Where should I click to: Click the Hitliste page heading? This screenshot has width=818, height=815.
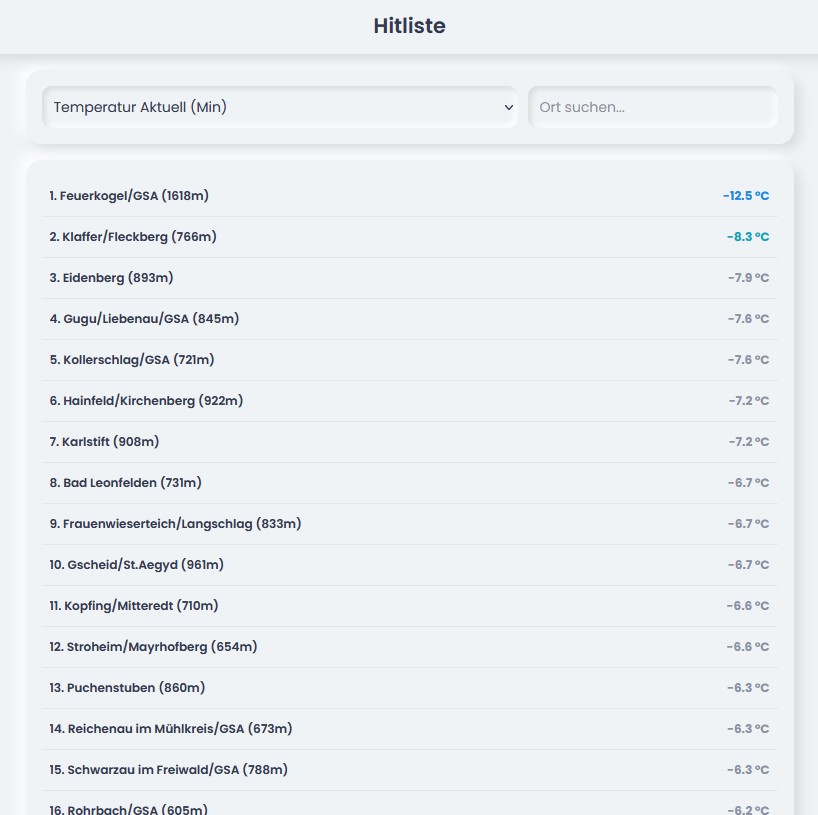point(409,26)
